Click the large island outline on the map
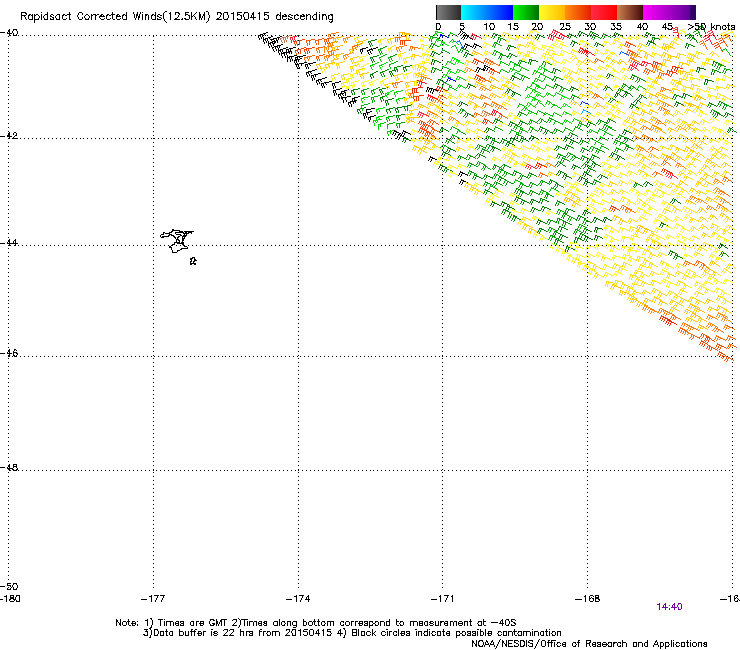This screenshot has width=740, height=650. [x=177, y=241]
